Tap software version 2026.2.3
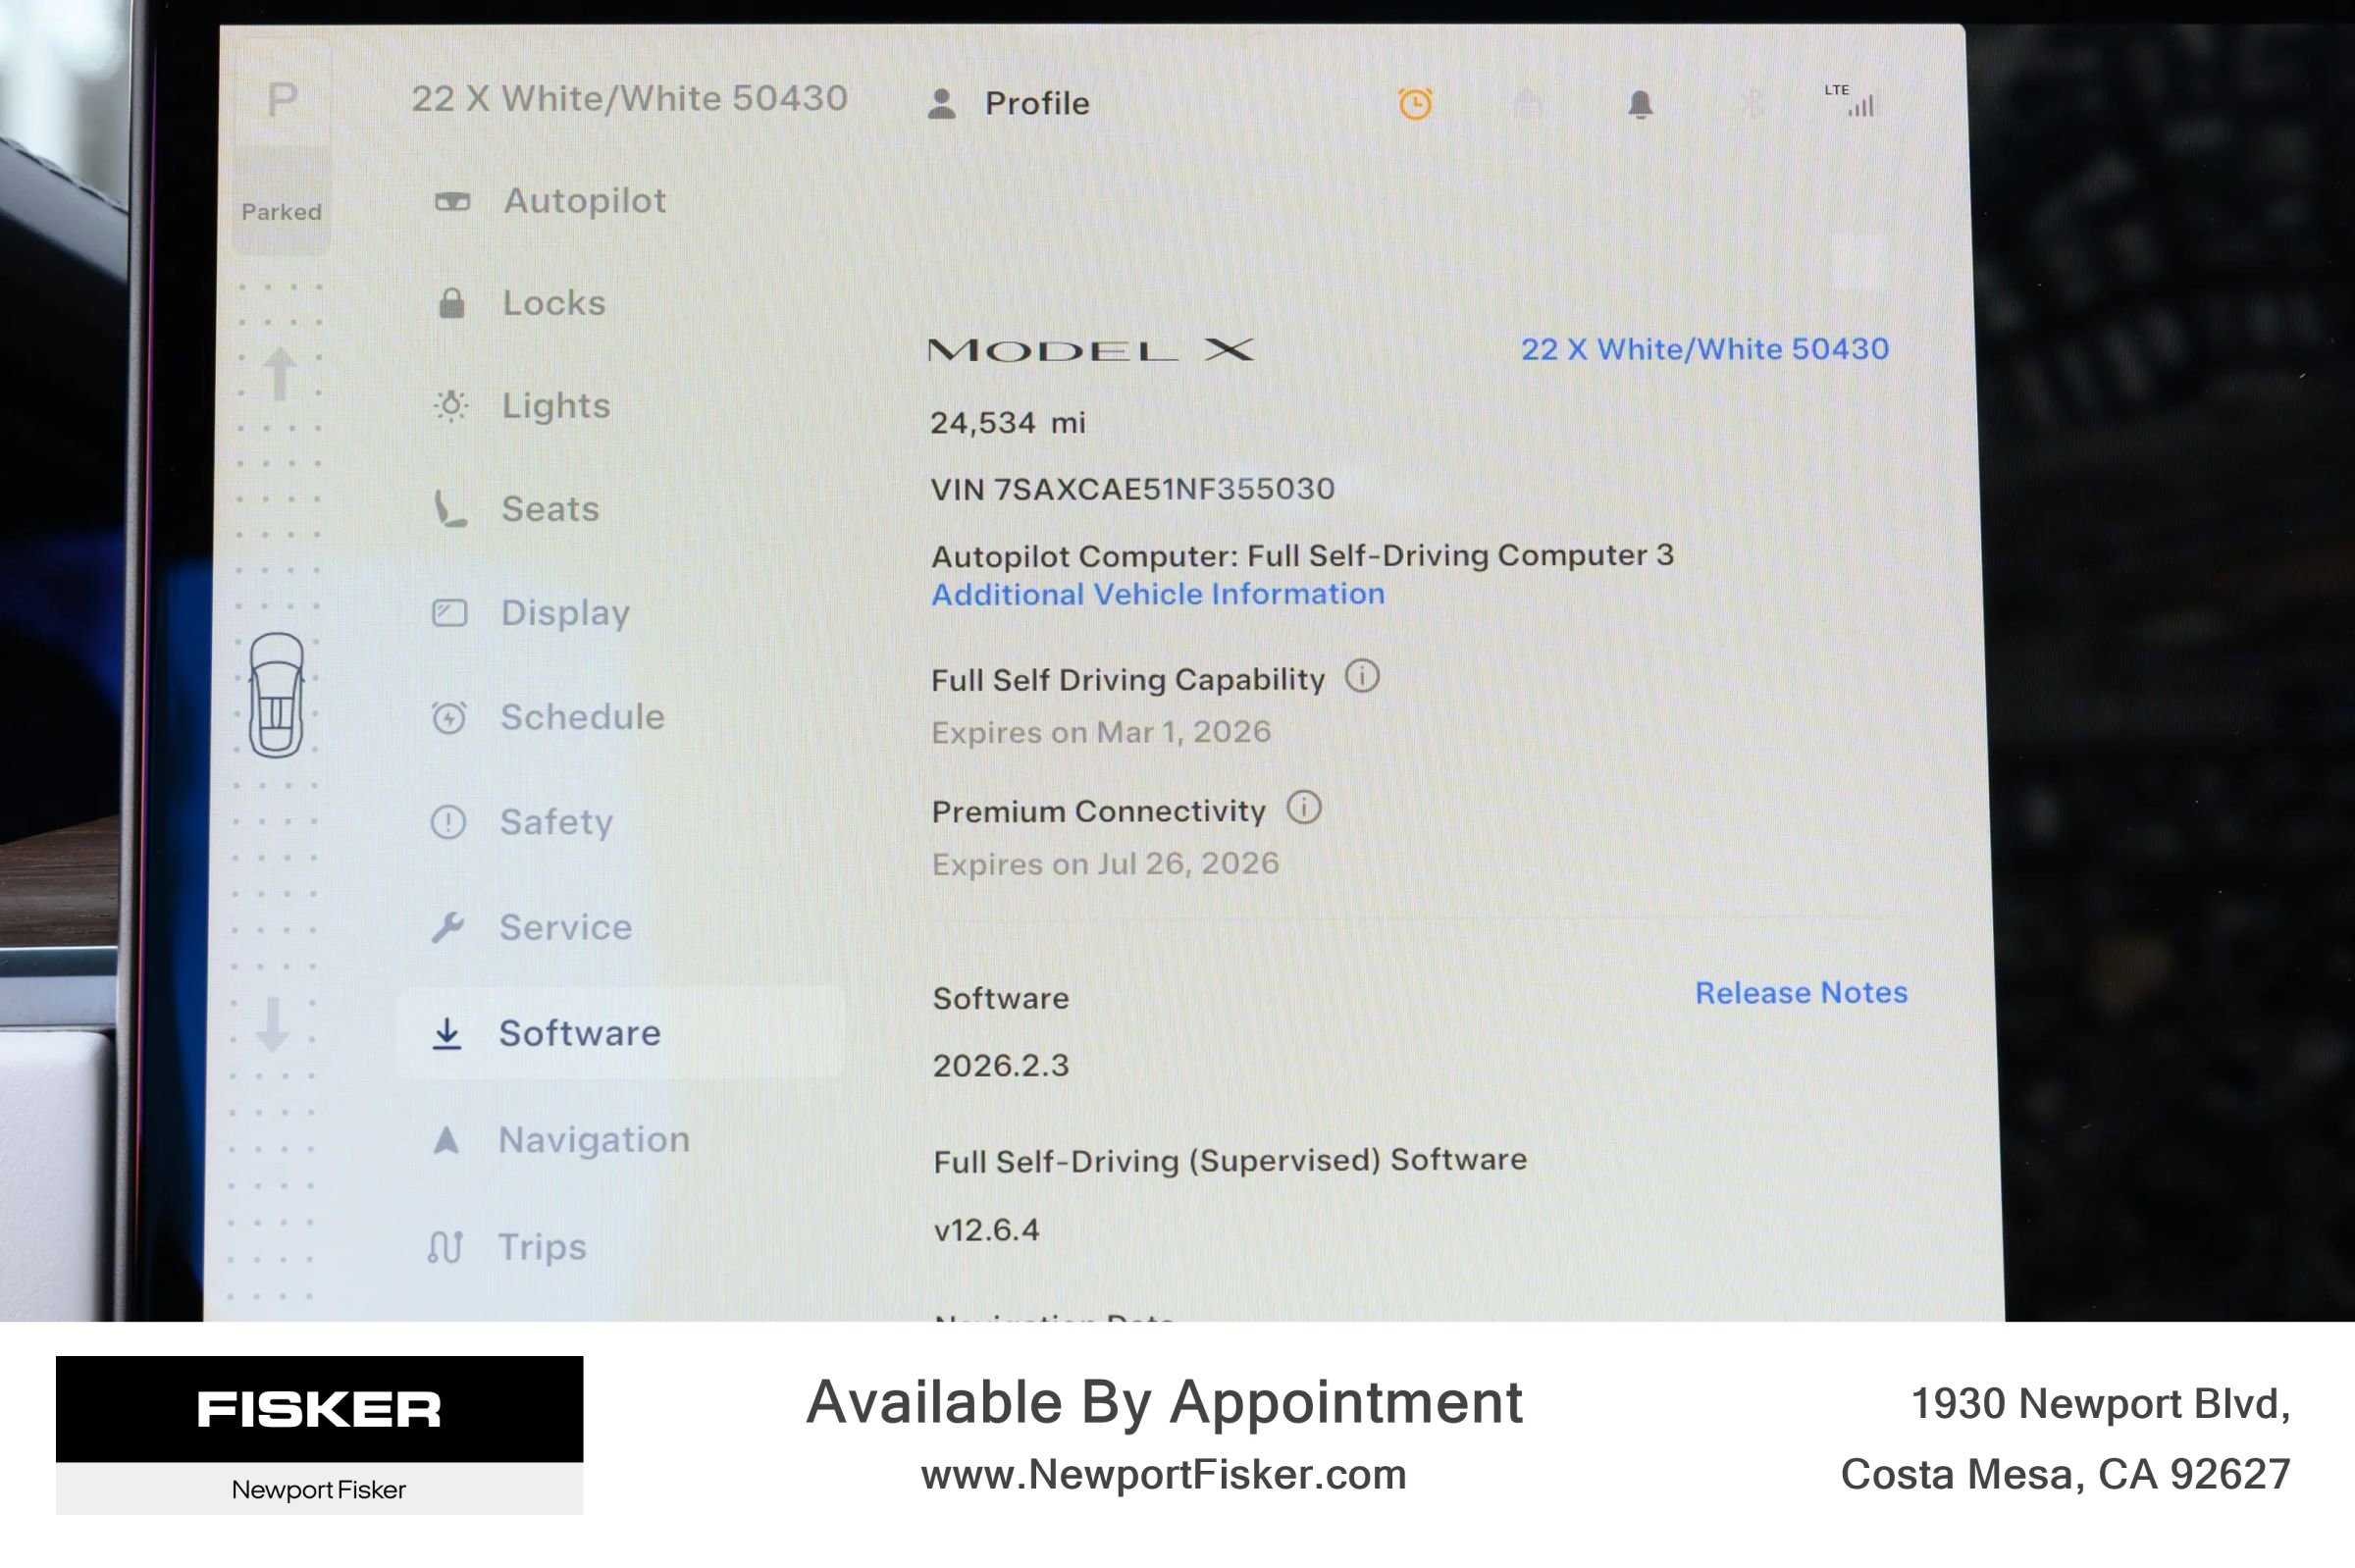2355x1568 pixels. [x=1000, y=1065]
